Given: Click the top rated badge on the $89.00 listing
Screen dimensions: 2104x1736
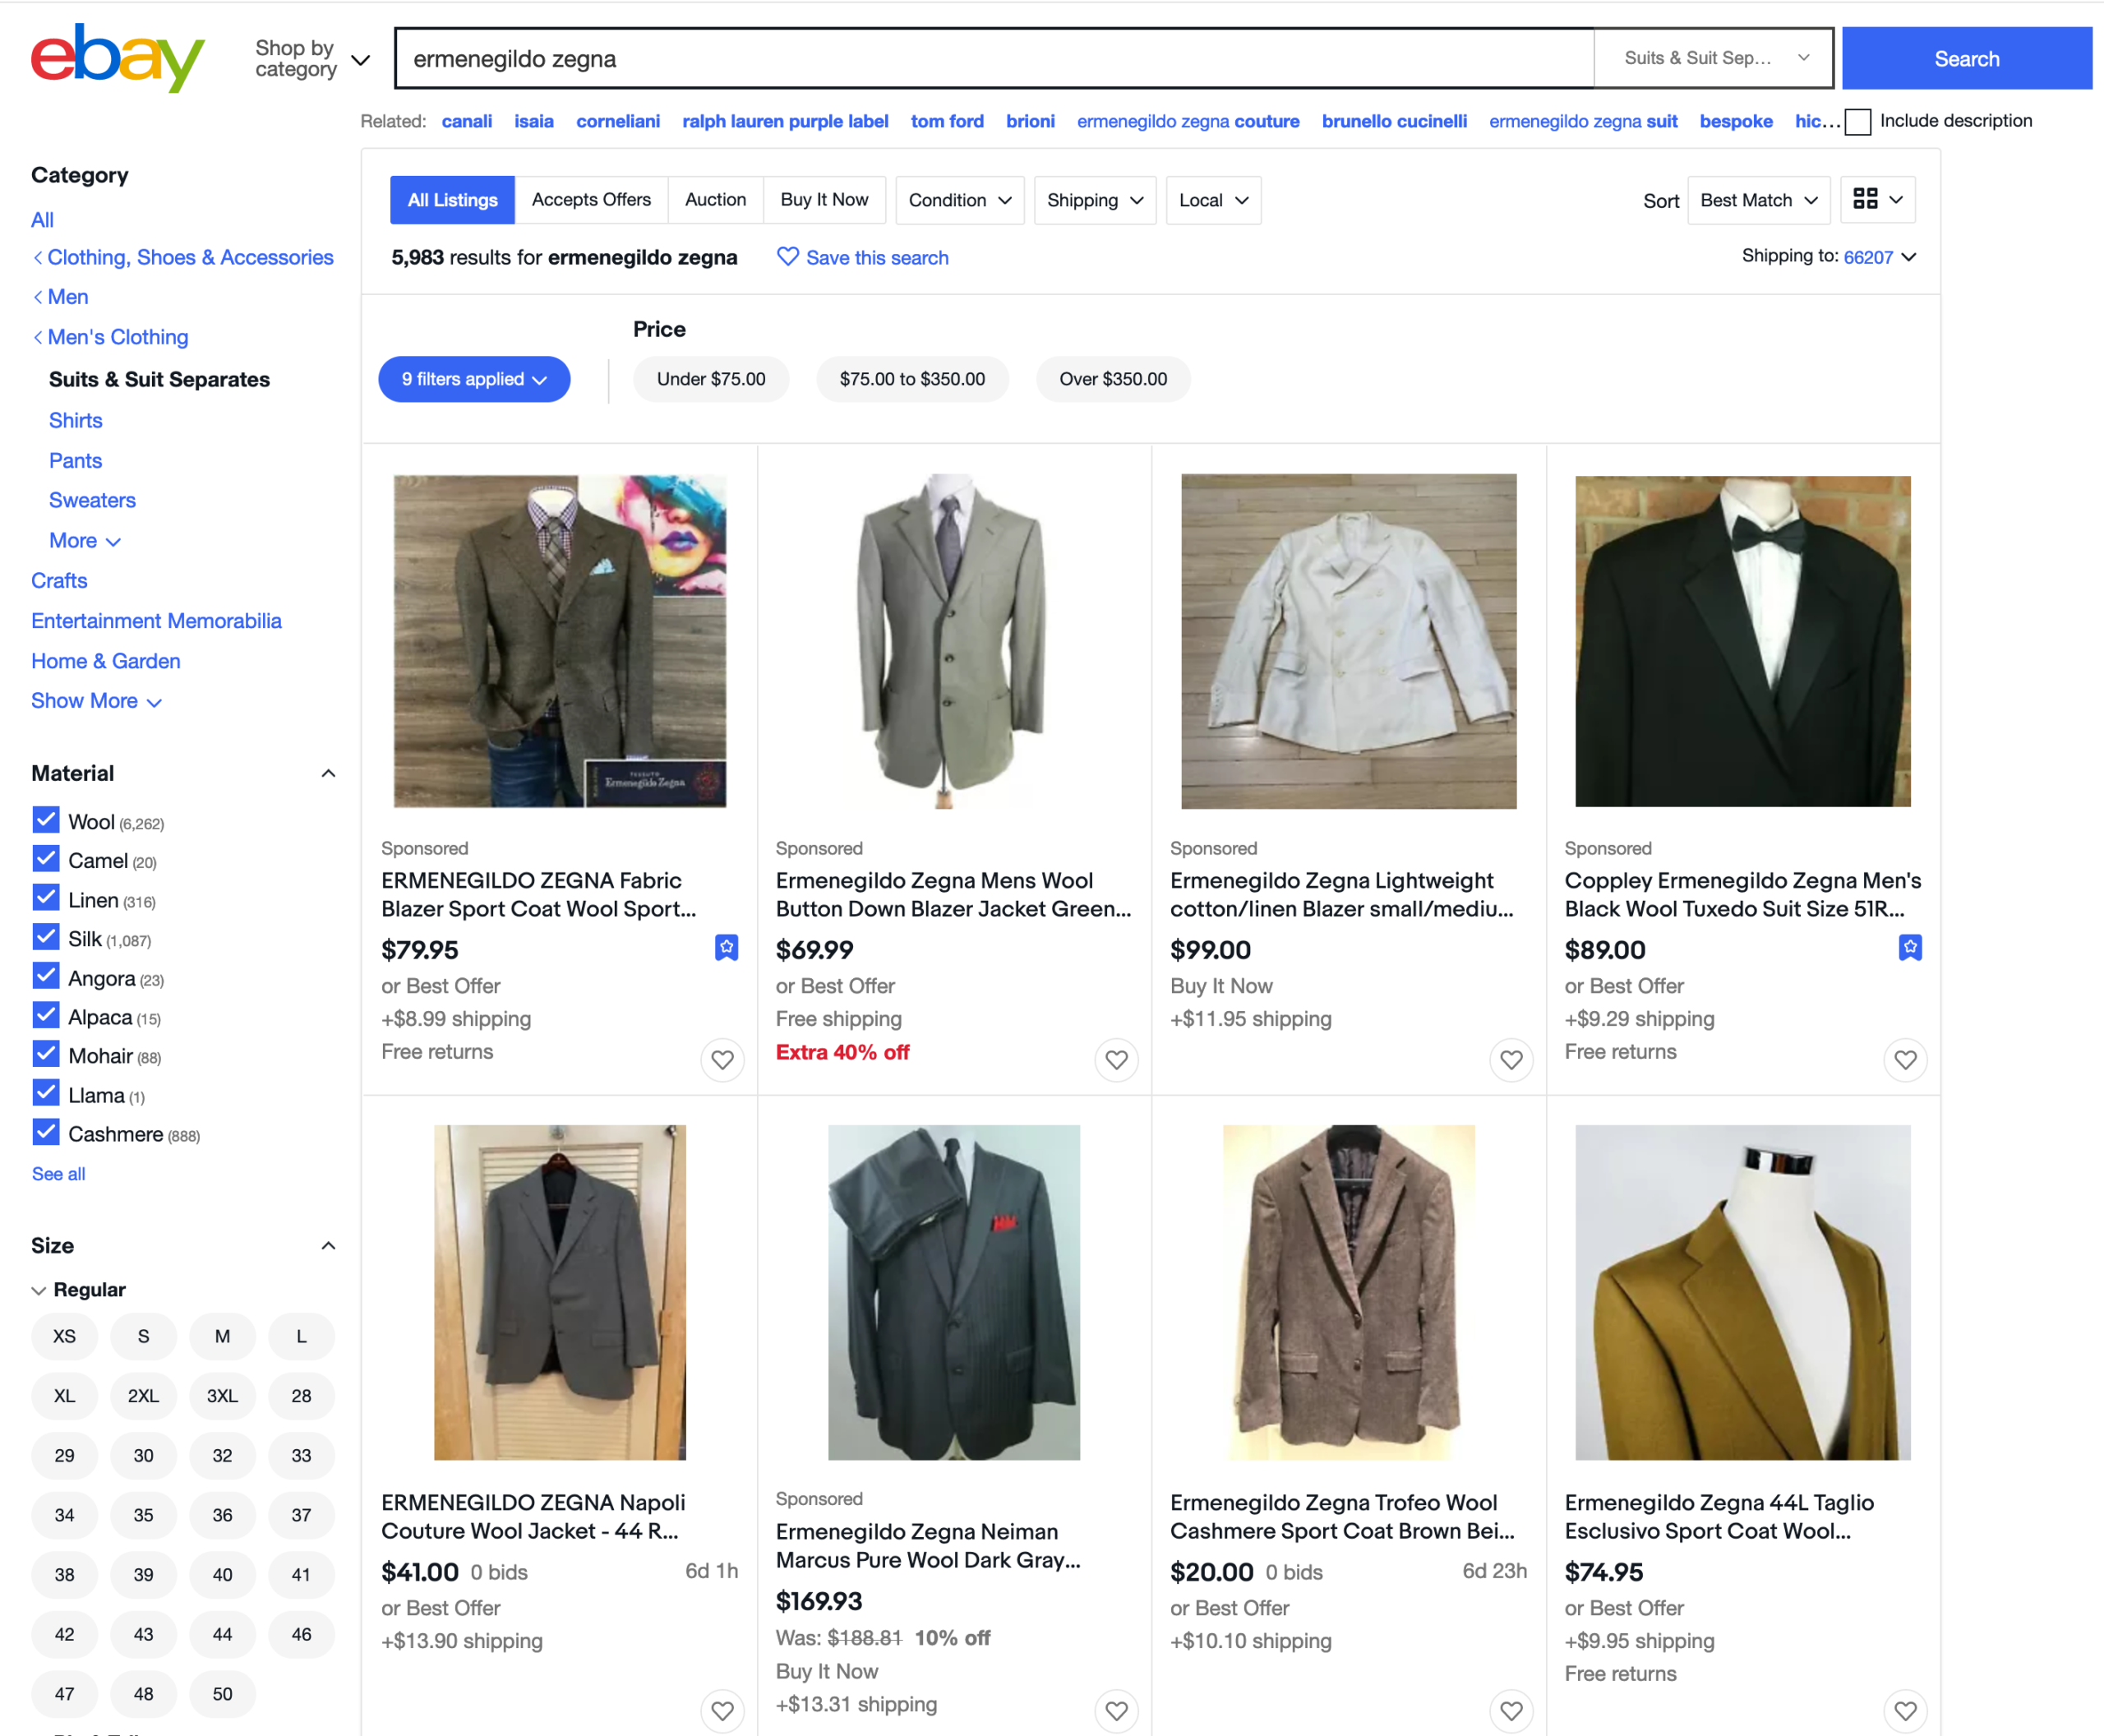Looking at the screenshot, I should tap(1910, 947).
